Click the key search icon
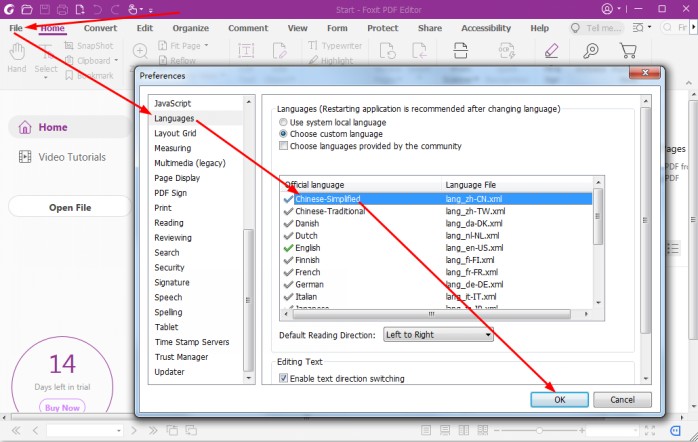This screenshot has width=698, height=442. 591,50
